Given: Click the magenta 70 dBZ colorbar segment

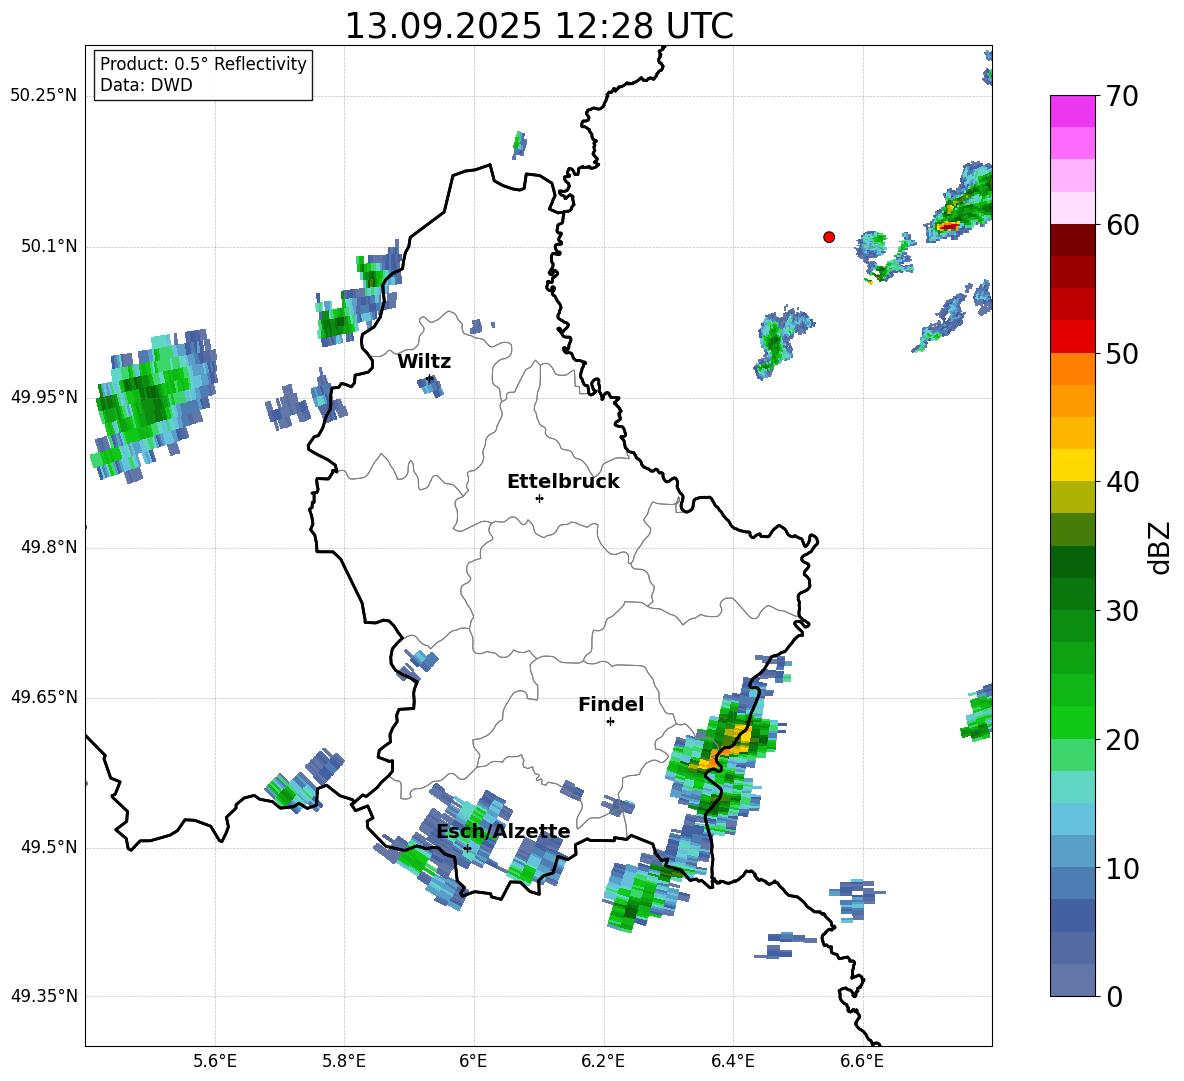Looking at the screenshot, I should pyautogui.click(x=1072, y=111).
